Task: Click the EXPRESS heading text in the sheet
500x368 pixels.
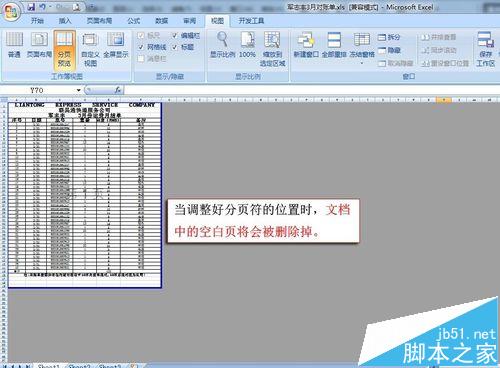Action: pyautogui.click(x=68, y=105)
